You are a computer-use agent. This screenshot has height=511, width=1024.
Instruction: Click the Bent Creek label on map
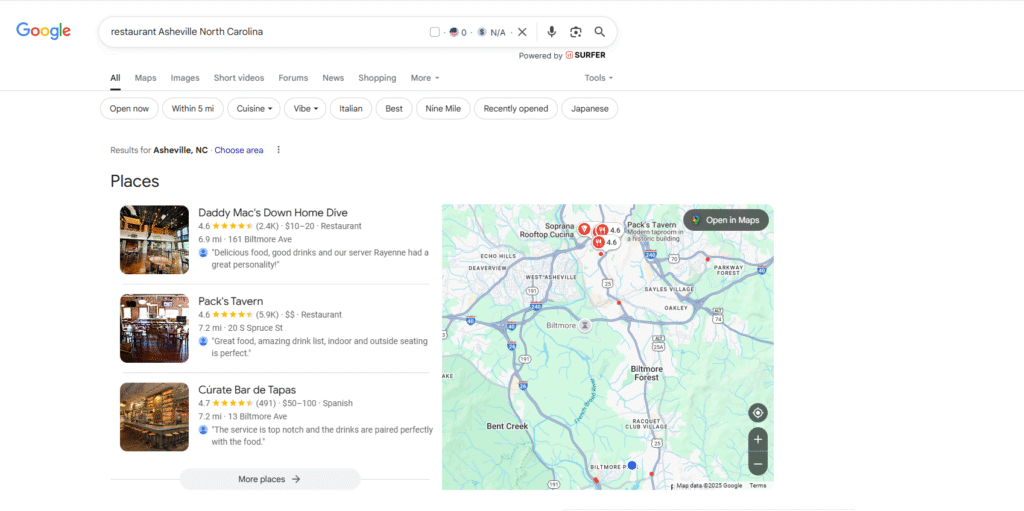coord(507,426)
